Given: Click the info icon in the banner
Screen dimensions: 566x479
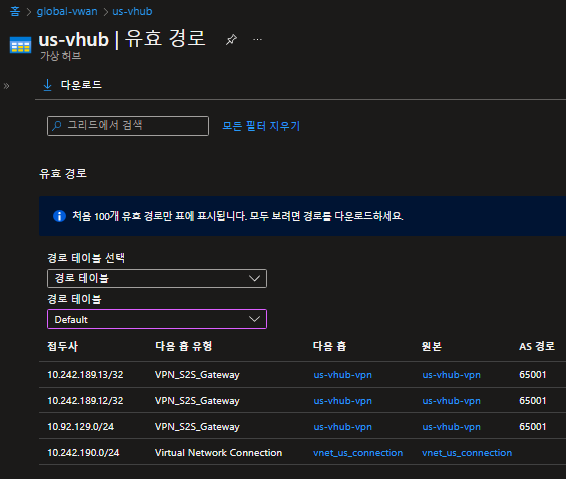Looking at the screenshot, I should pos(59,216).
